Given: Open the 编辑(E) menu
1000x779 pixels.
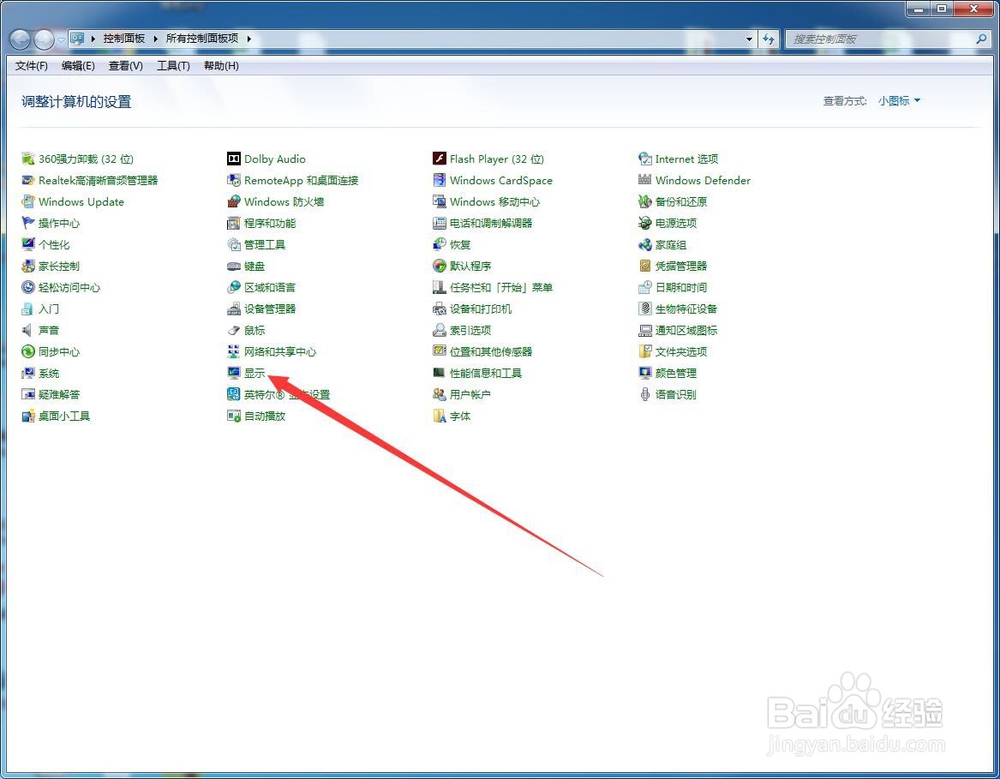Looking at the screenshot, I should (78, 66).
